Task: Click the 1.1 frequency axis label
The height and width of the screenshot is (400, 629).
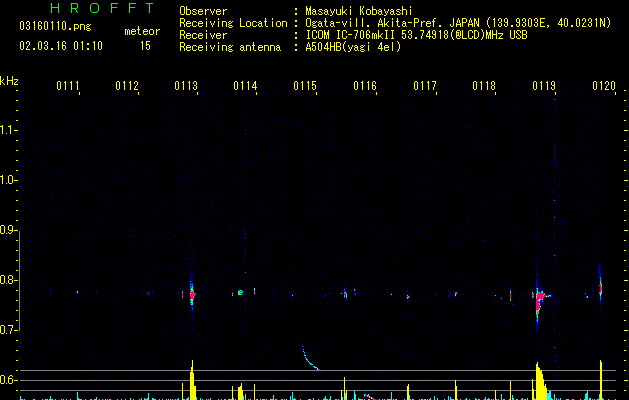Action: tap(8, 130)
